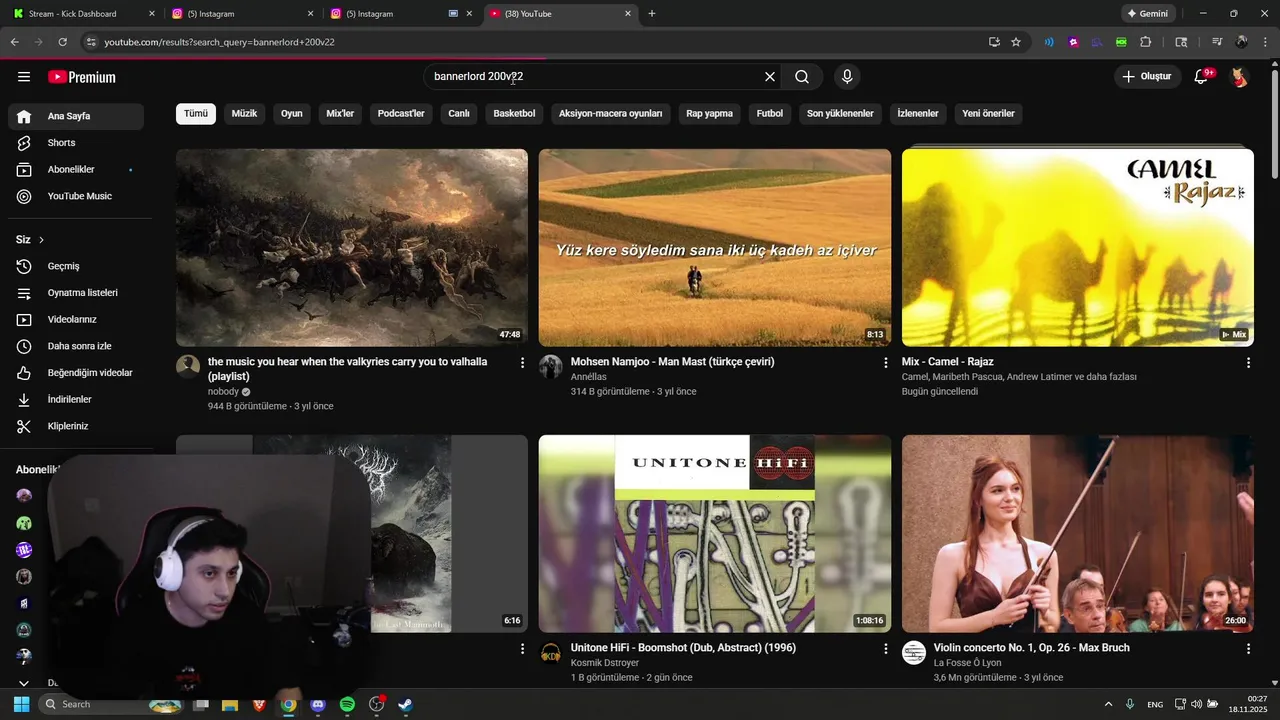Screen dimensions: 1280x720
Task: Click the Chrome address bar URL
Action: tap(219, 42)
